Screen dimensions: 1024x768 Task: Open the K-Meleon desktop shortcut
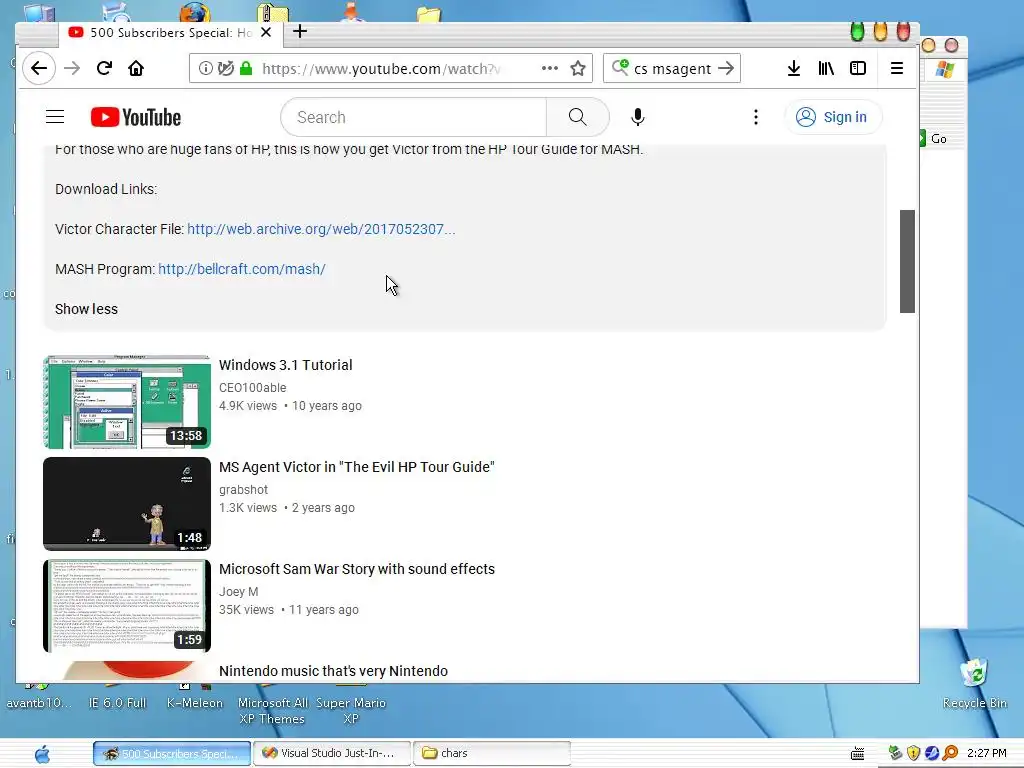195,703
